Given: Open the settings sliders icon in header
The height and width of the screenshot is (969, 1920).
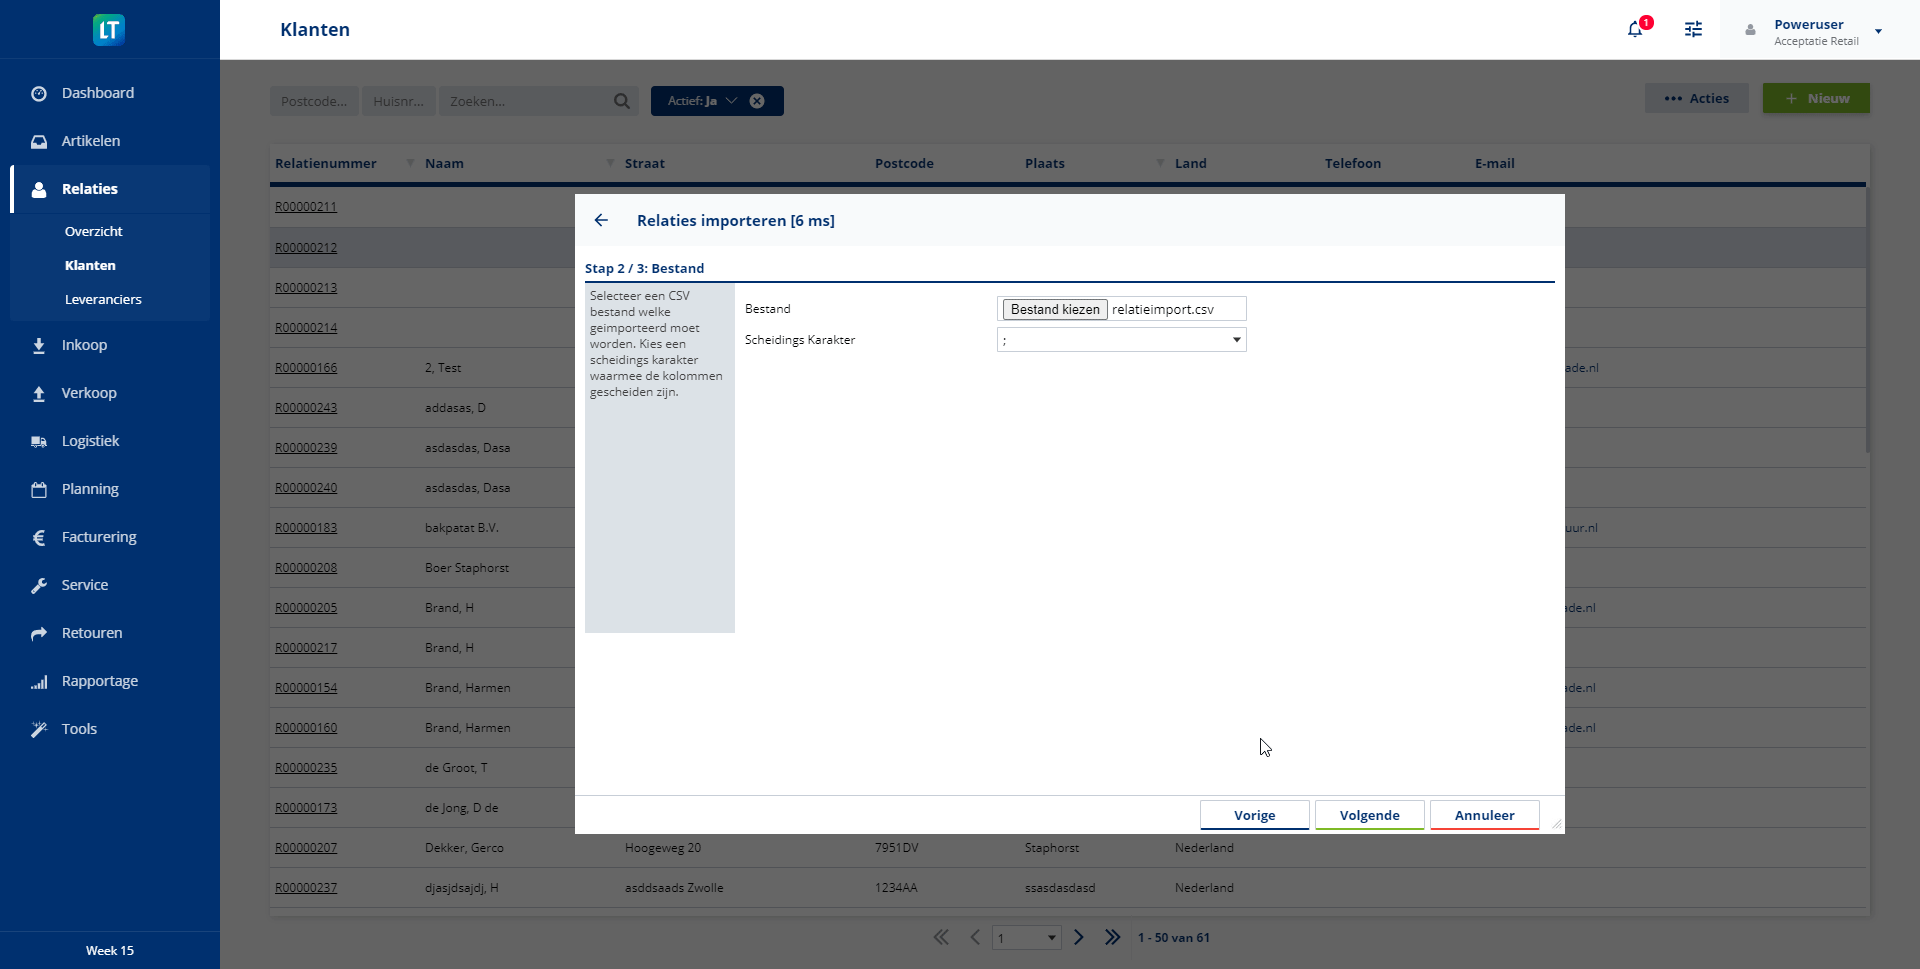Looking at the screenshot, I should pyautogui.click(x=1693, y=30).
